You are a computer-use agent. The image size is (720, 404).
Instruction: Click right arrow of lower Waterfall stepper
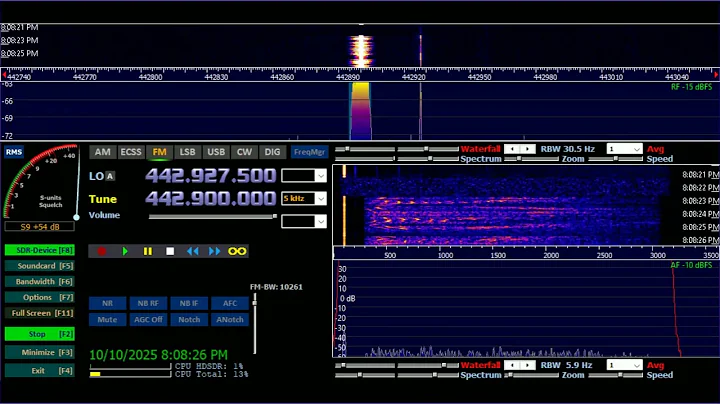tap(528, 365)
